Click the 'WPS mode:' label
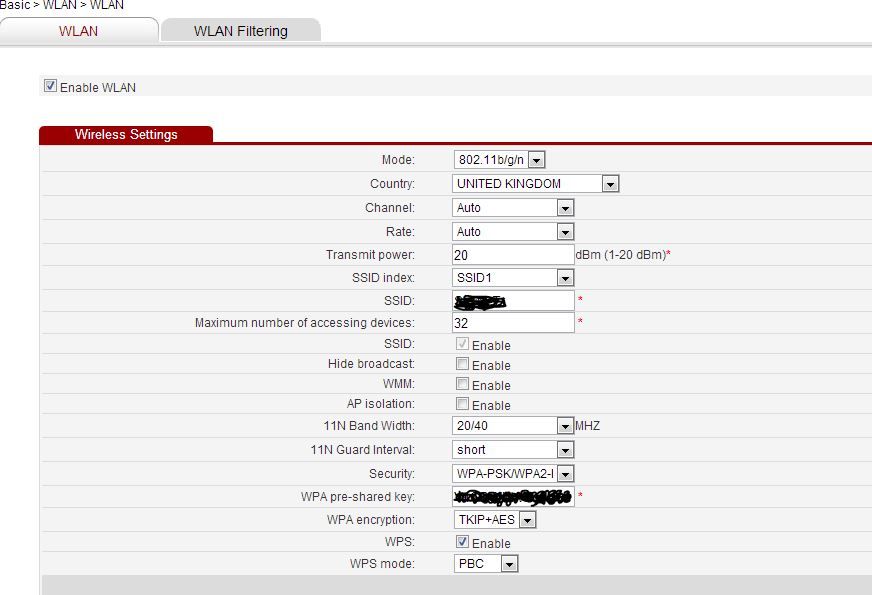This screenshot has width=872, height=595. coord(382,563)
